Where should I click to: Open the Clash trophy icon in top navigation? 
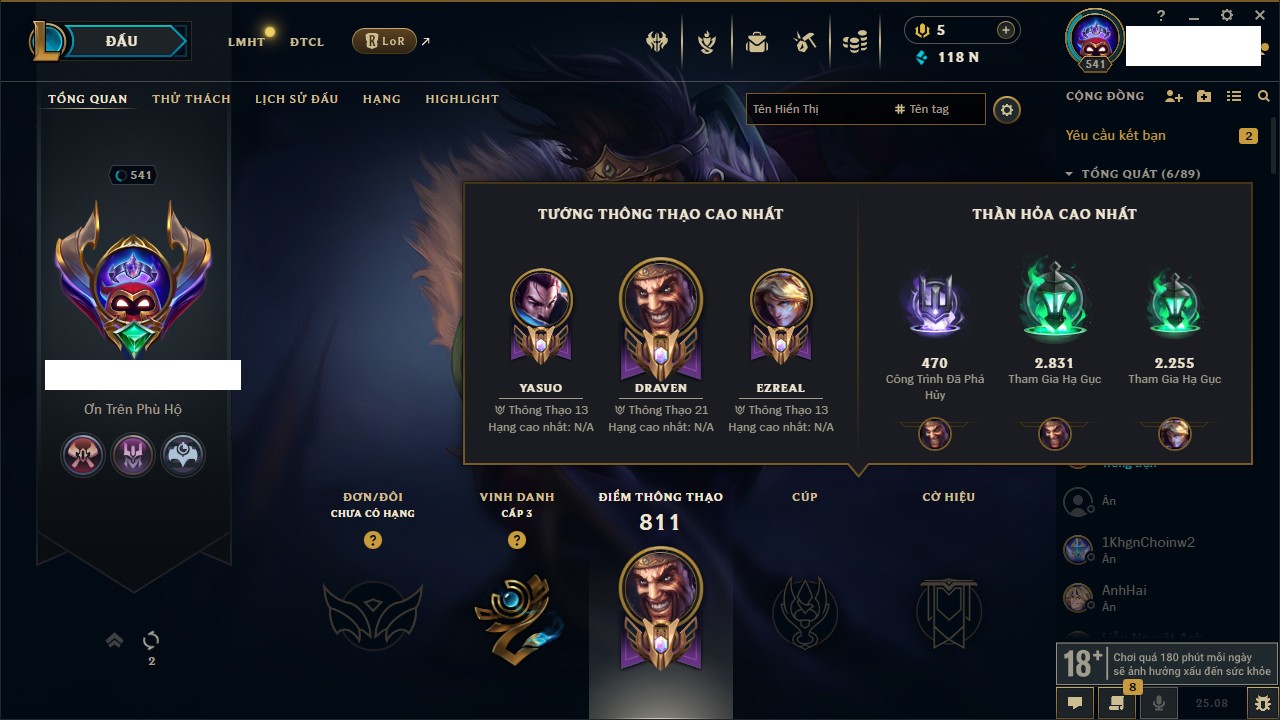pos(657,42)
